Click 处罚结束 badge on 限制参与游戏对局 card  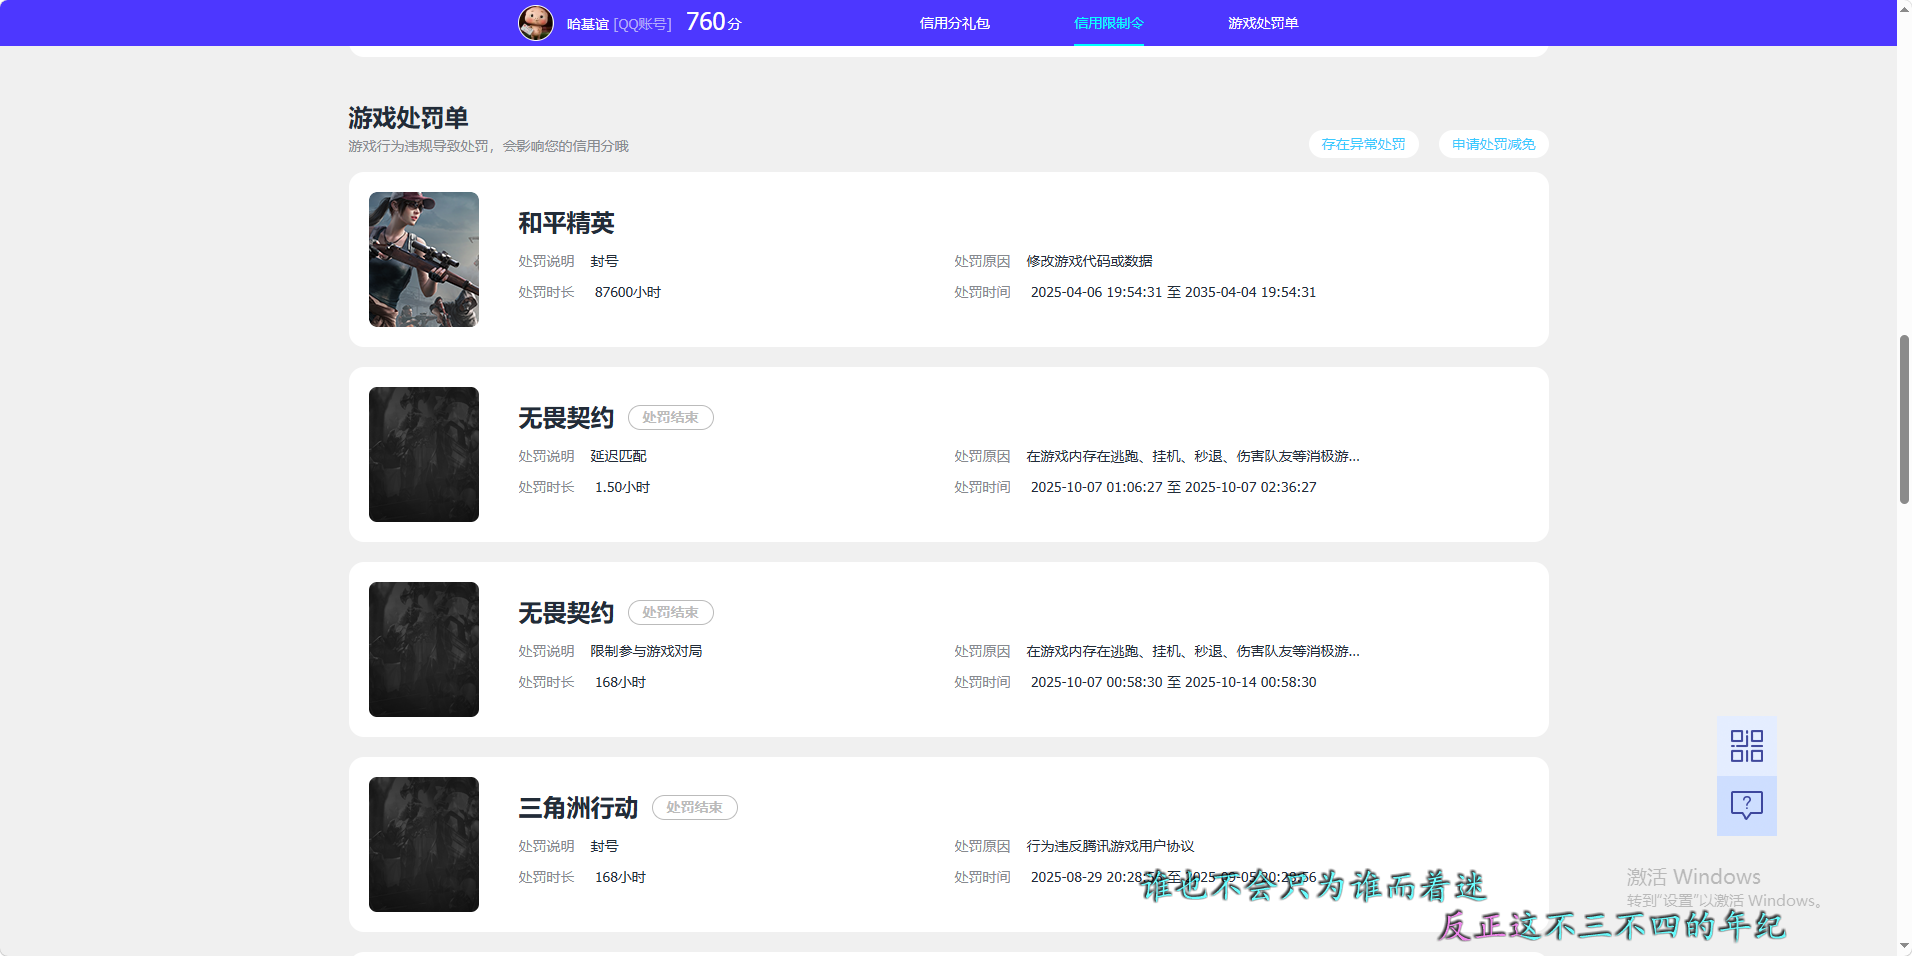click(x=670, y=613)
